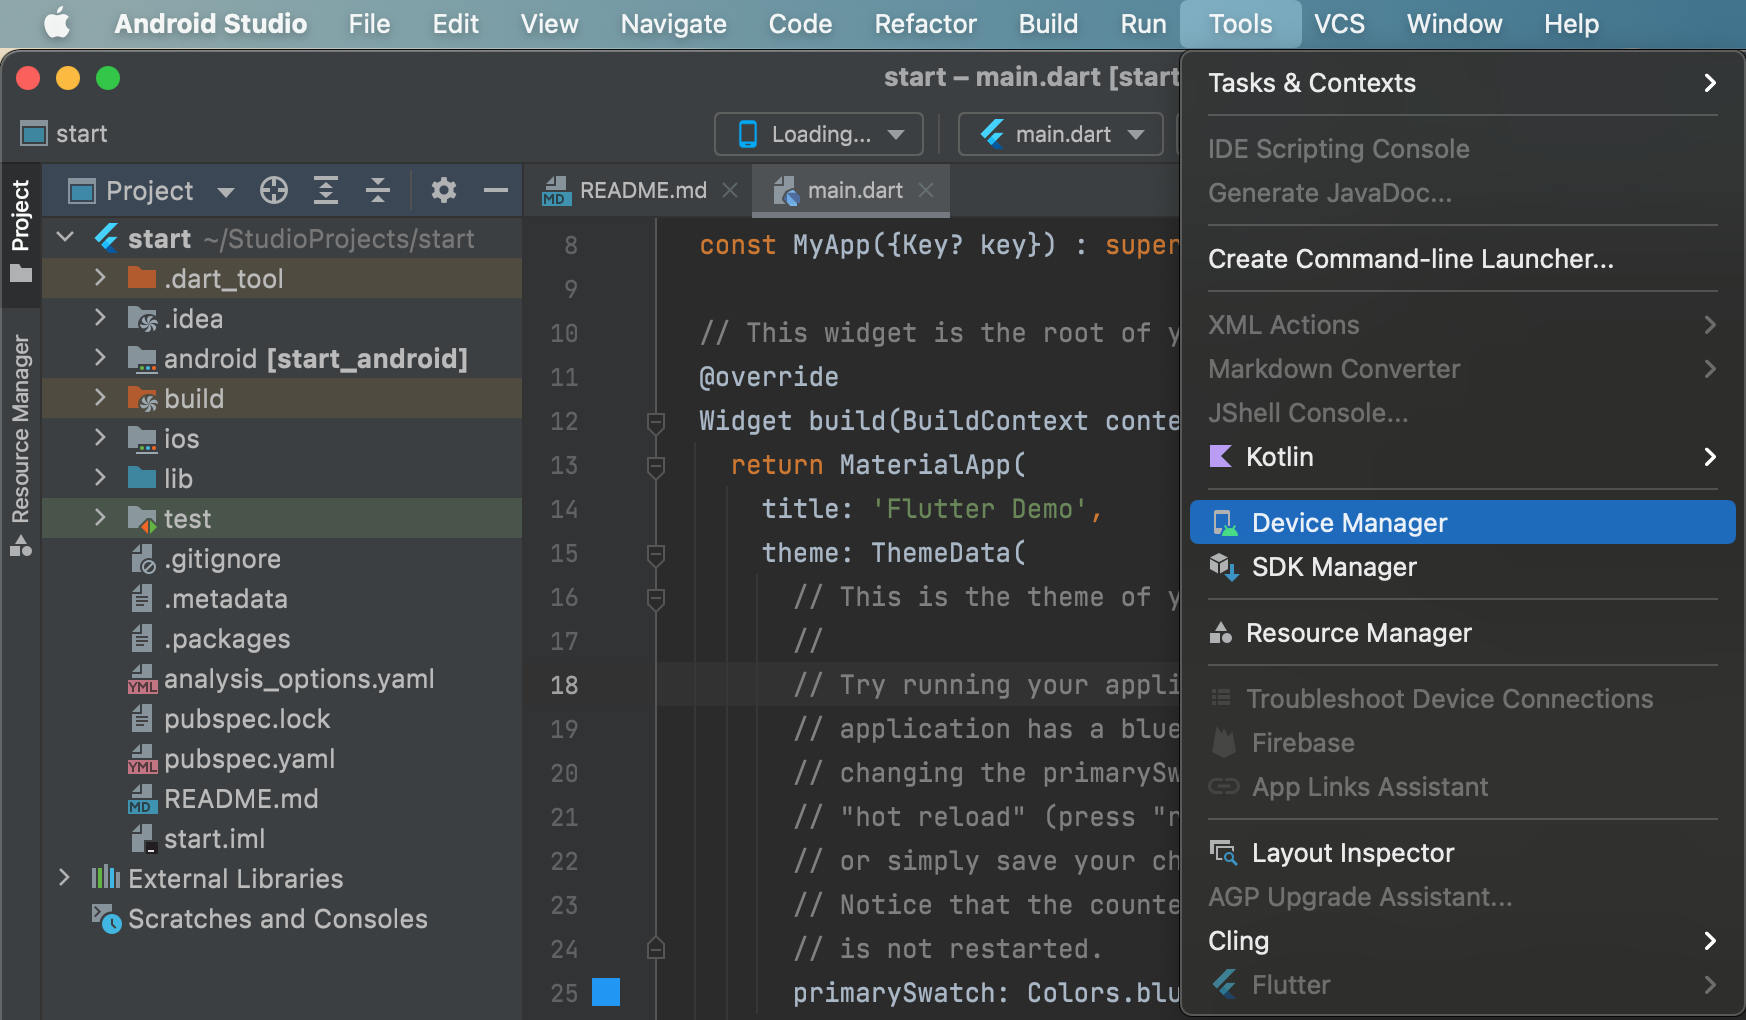Close the README.md editor tab
1746x1020 pixels.
click(731, 190)
